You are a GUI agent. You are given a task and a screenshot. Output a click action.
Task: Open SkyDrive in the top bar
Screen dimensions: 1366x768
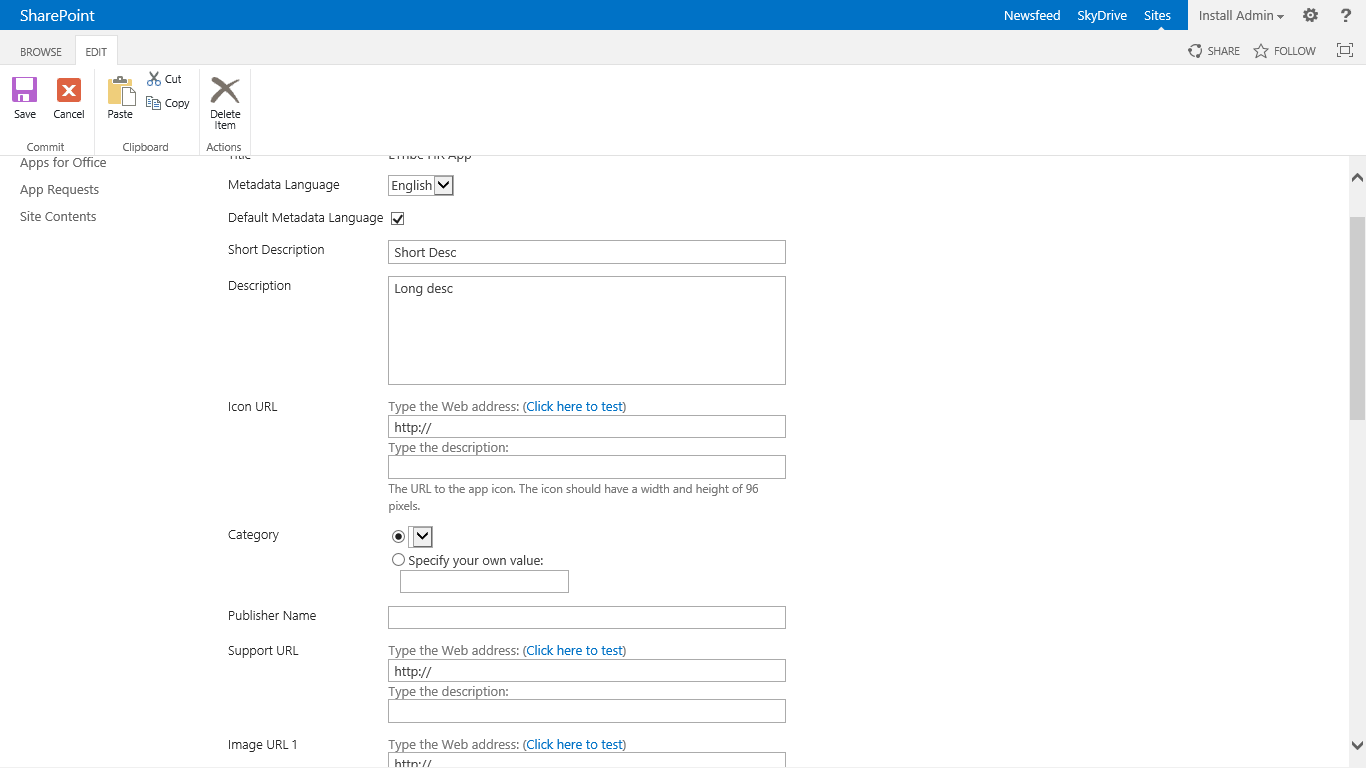(1102, 15)
